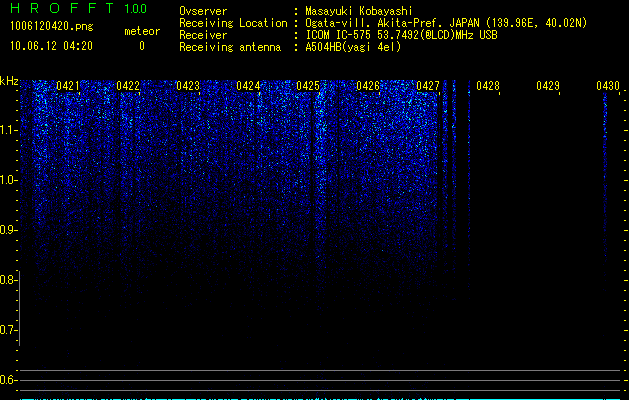Screen dimensions: 629x400
Task: Click the date stamp 10.06.12 04:20
Action: pos(51,46)
